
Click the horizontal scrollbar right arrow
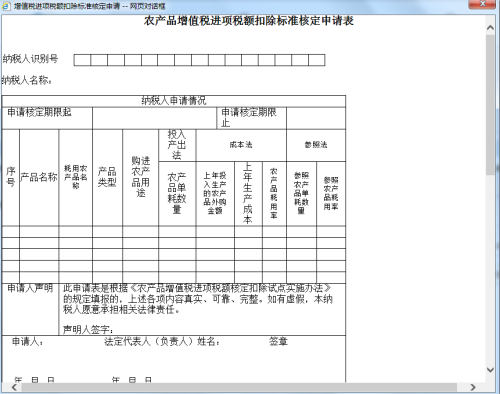click(473, 387)
